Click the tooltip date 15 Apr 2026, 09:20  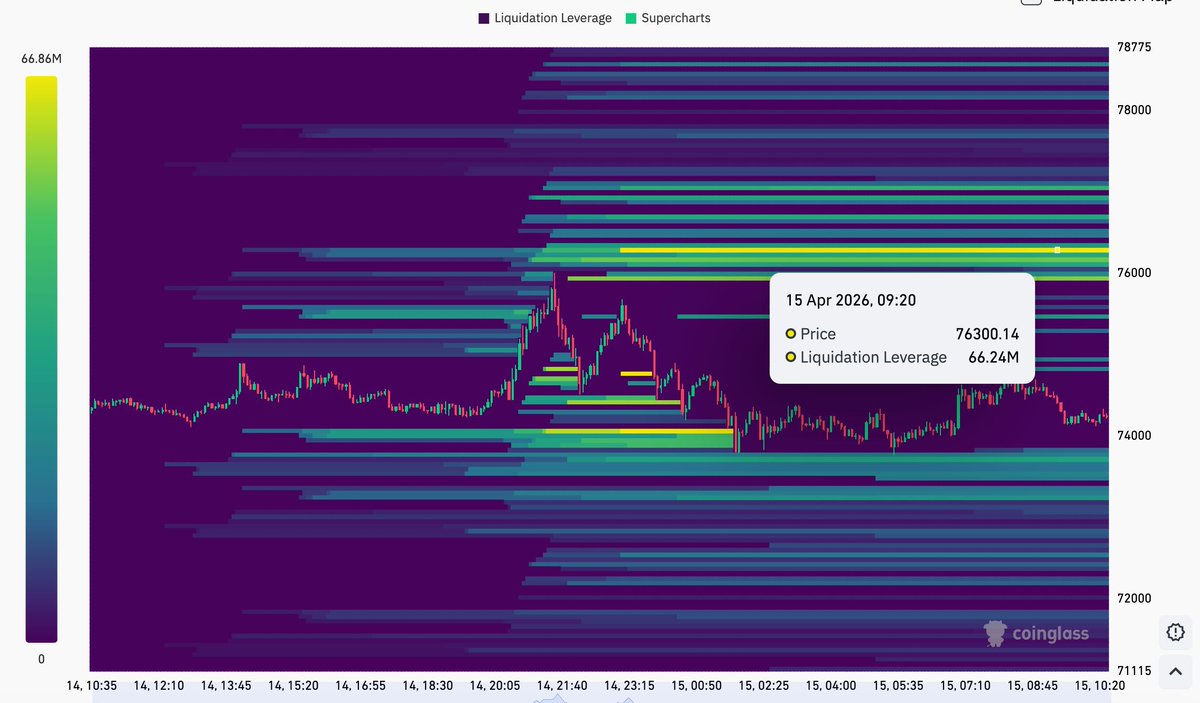pos(851,300)
